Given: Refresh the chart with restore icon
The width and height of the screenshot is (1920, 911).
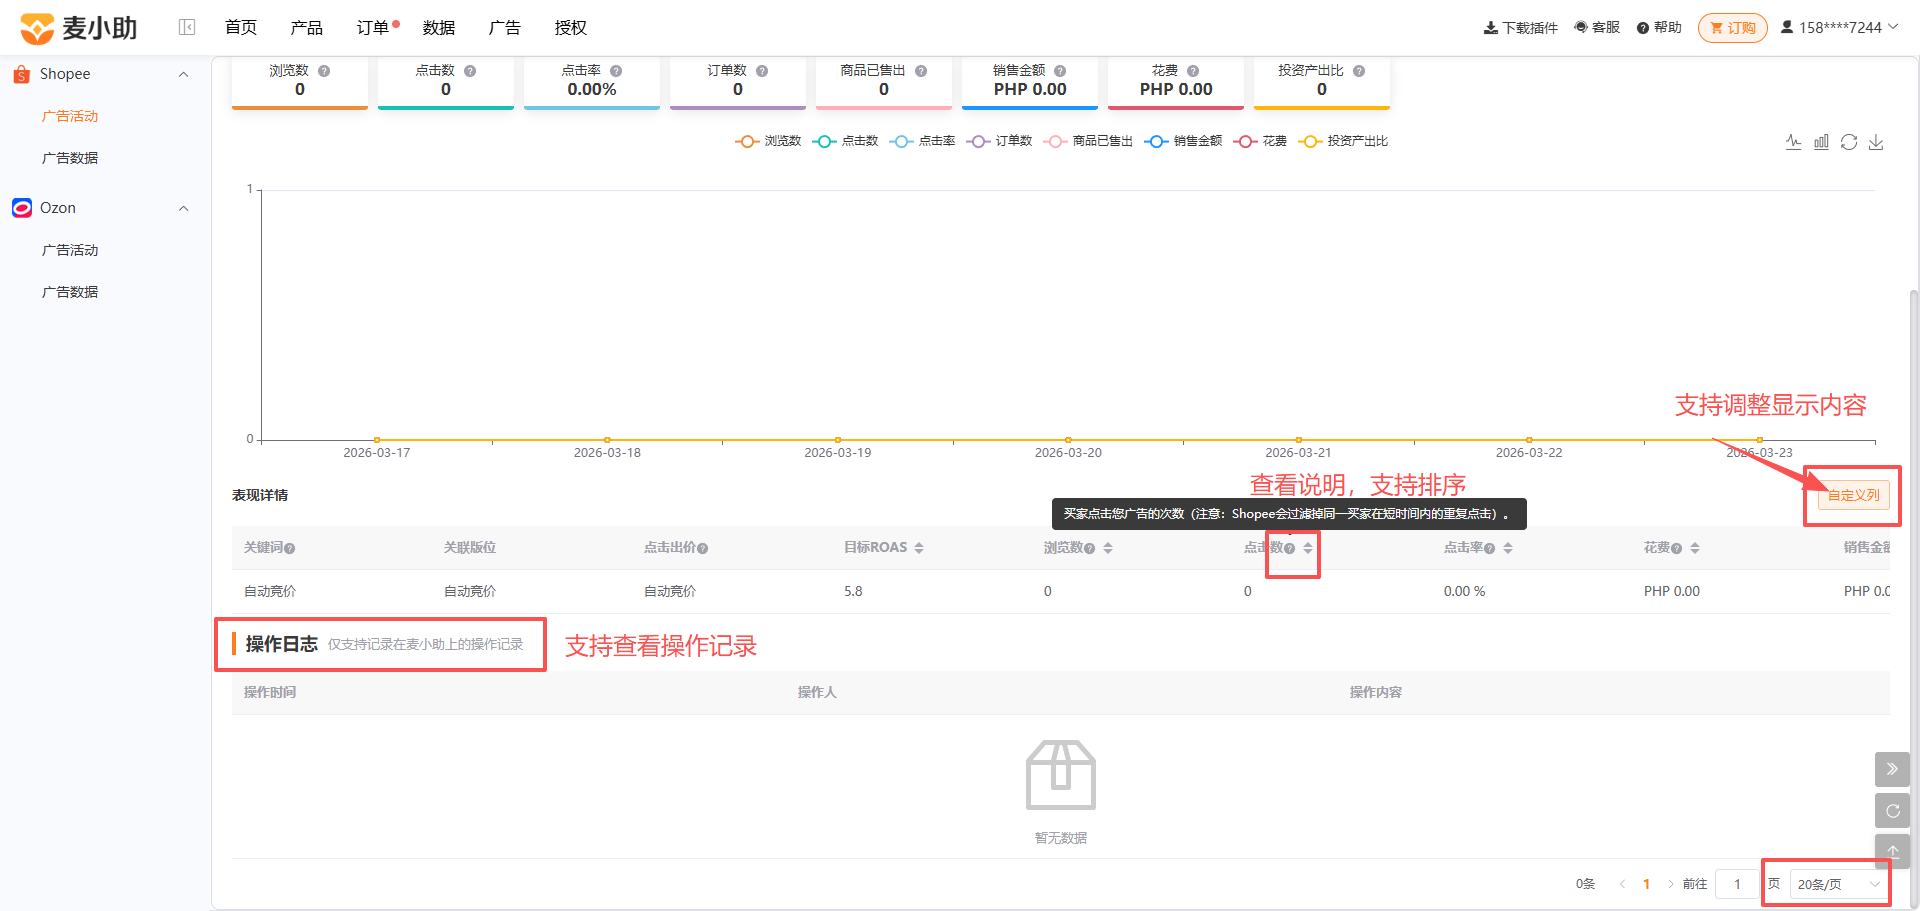Looking at the screenshot, I should coord(1849,142).
